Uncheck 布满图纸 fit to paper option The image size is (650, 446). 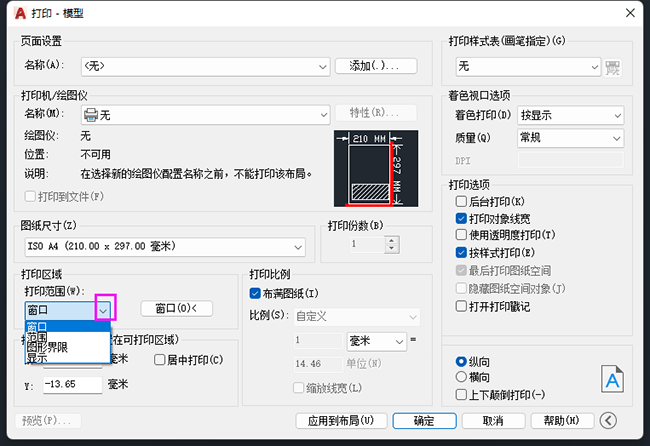(x=255, y=293)
